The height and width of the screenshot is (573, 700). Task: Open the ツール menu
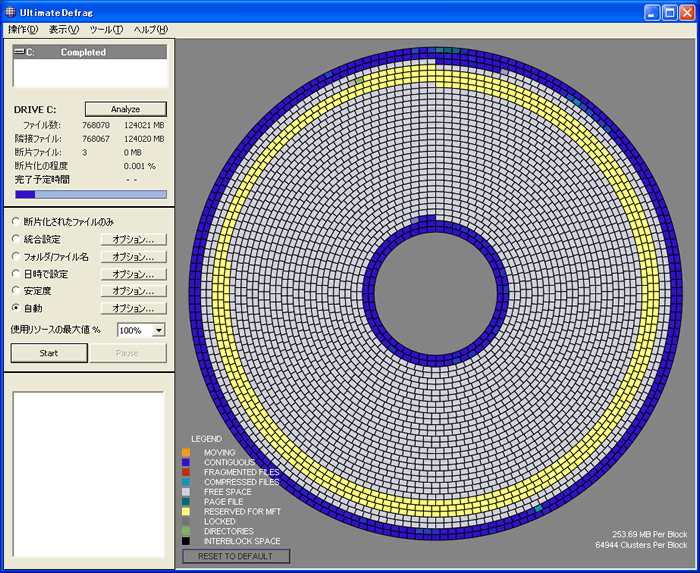pyautogui.click(x=106, y=30)
